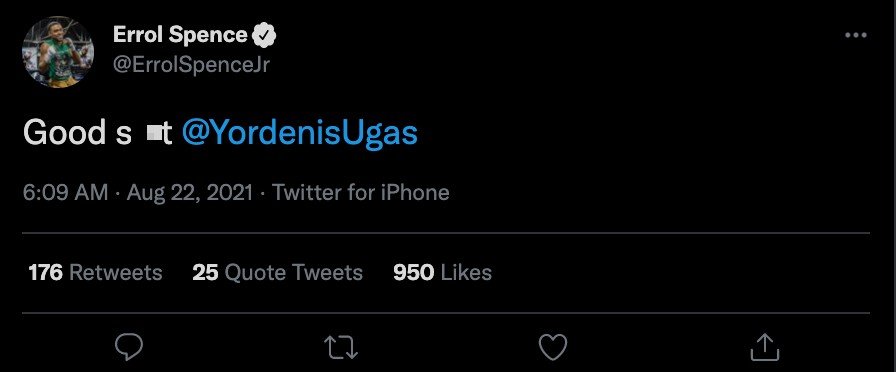Click the 176 retweet count number

46,273
